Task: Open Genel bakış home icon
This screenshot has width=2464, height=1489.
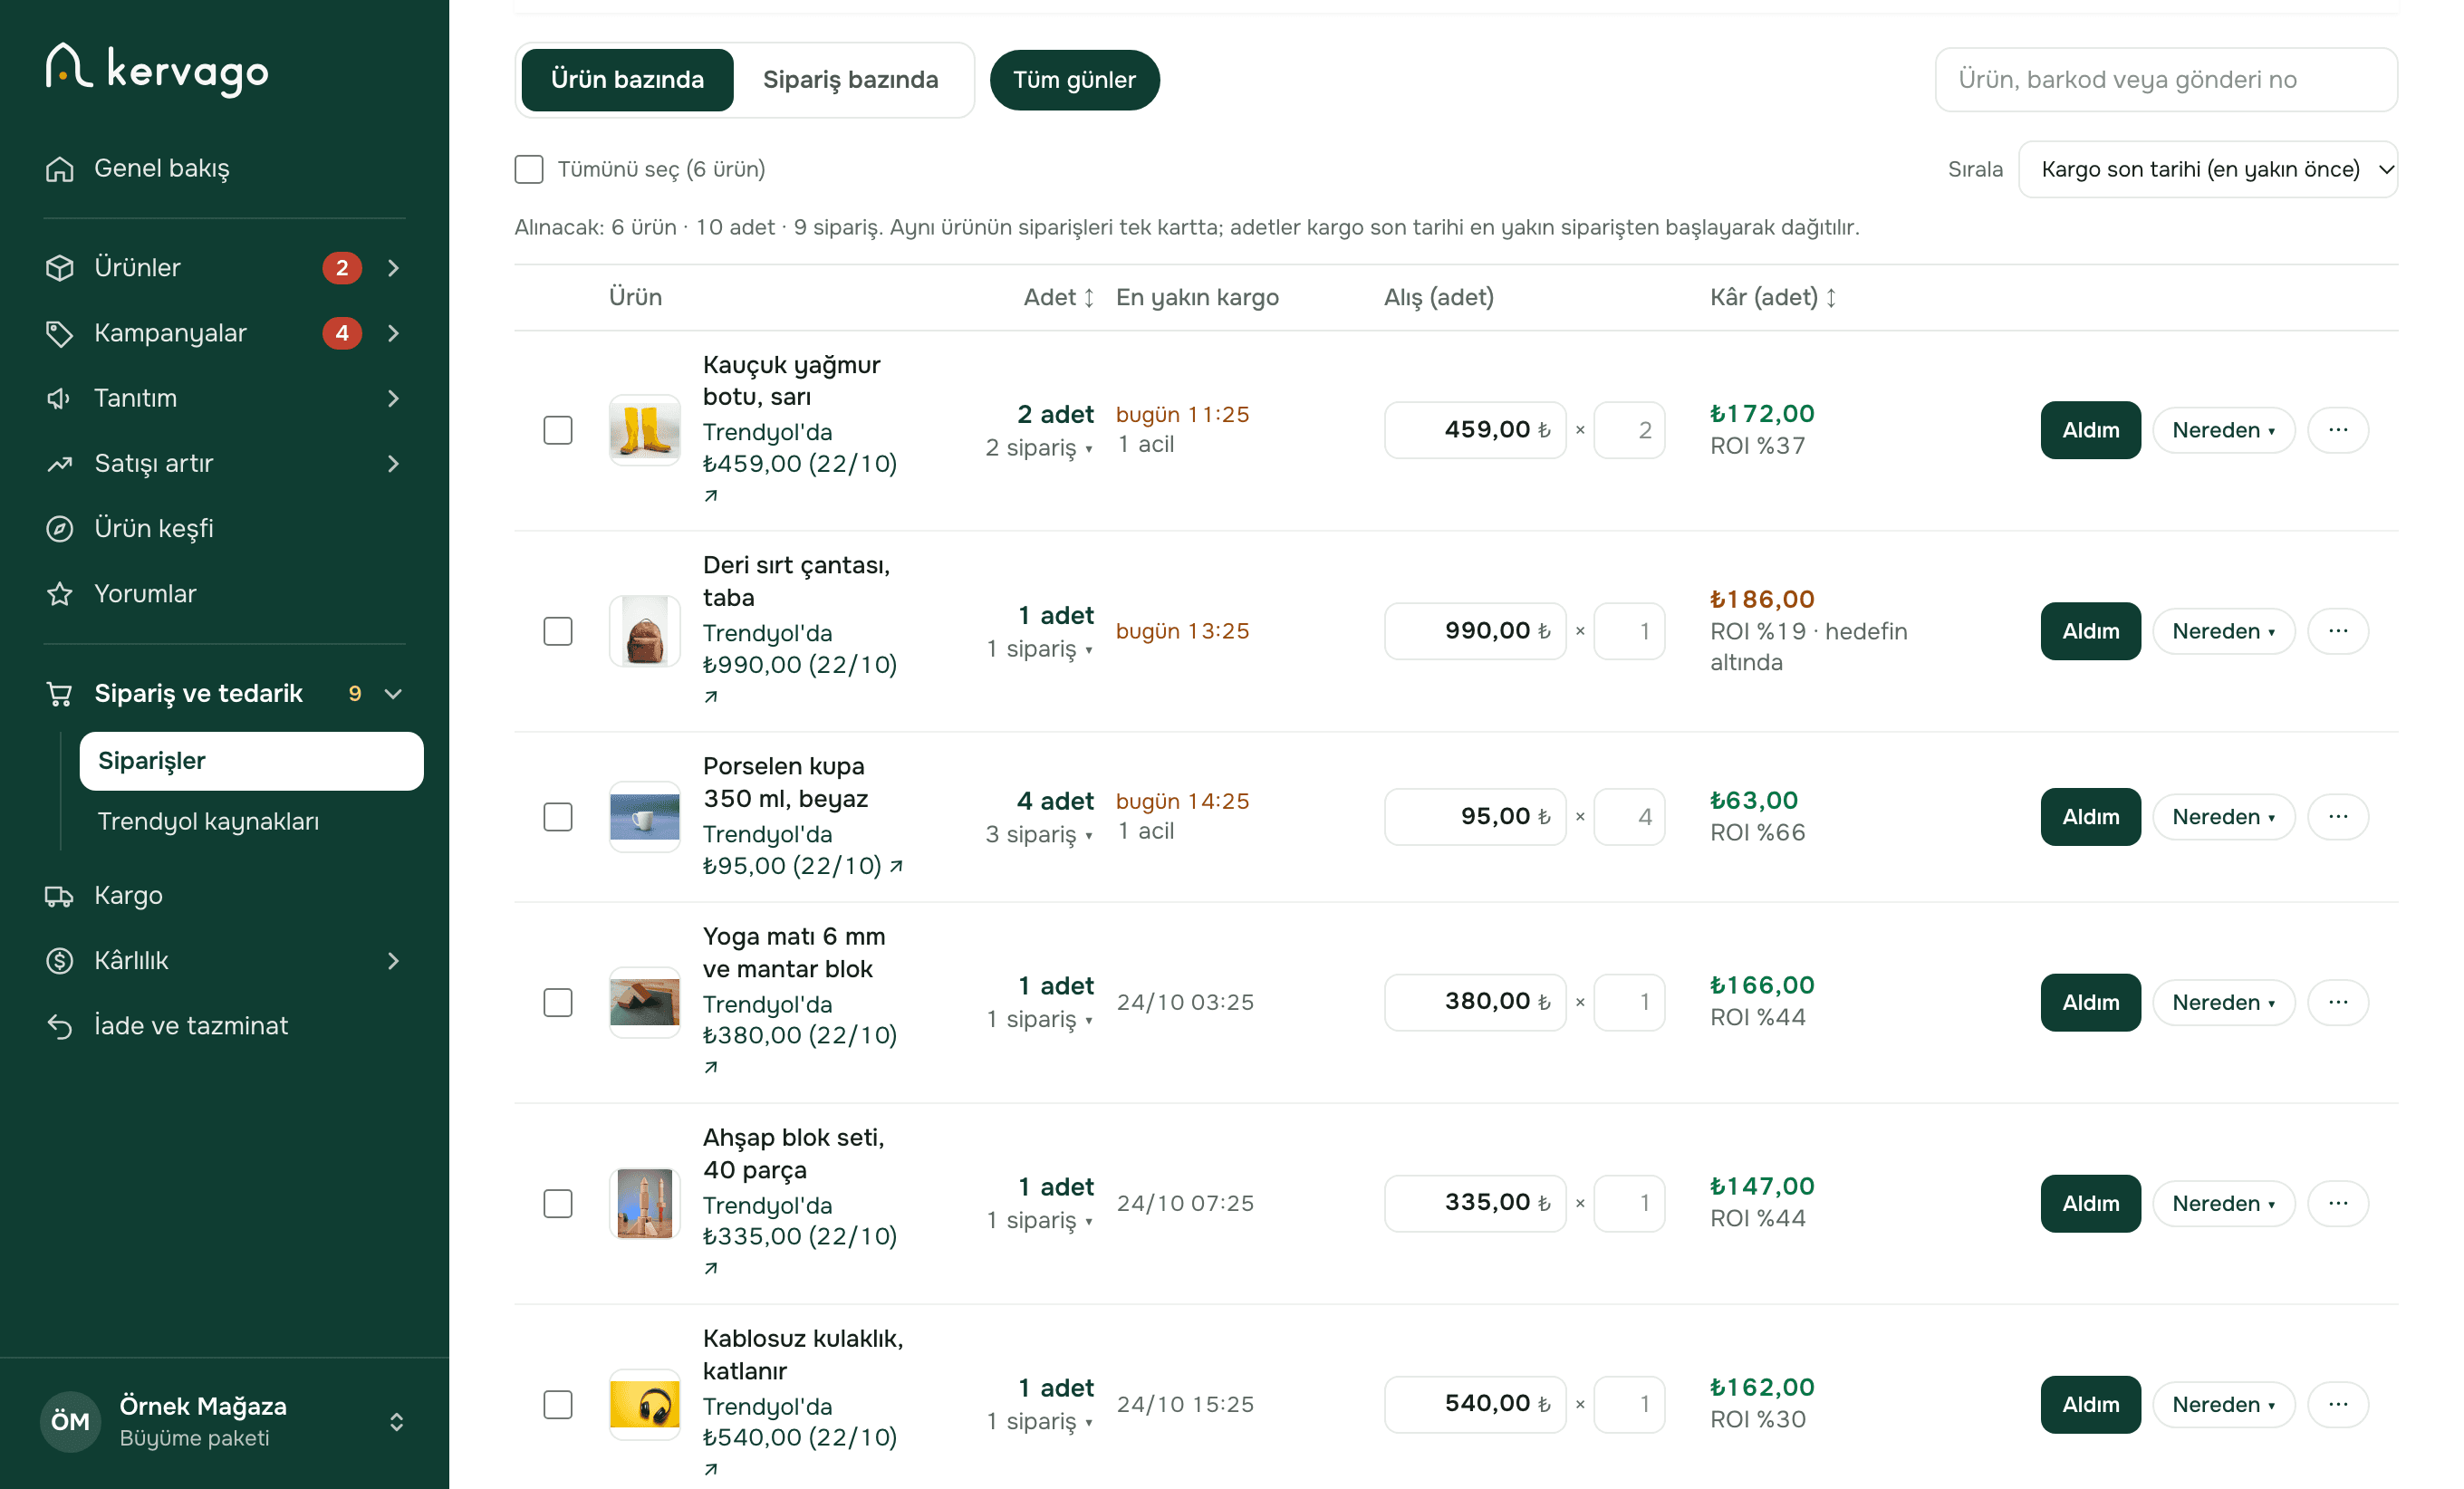Action: pyautogui.click(x=60, y=169)
